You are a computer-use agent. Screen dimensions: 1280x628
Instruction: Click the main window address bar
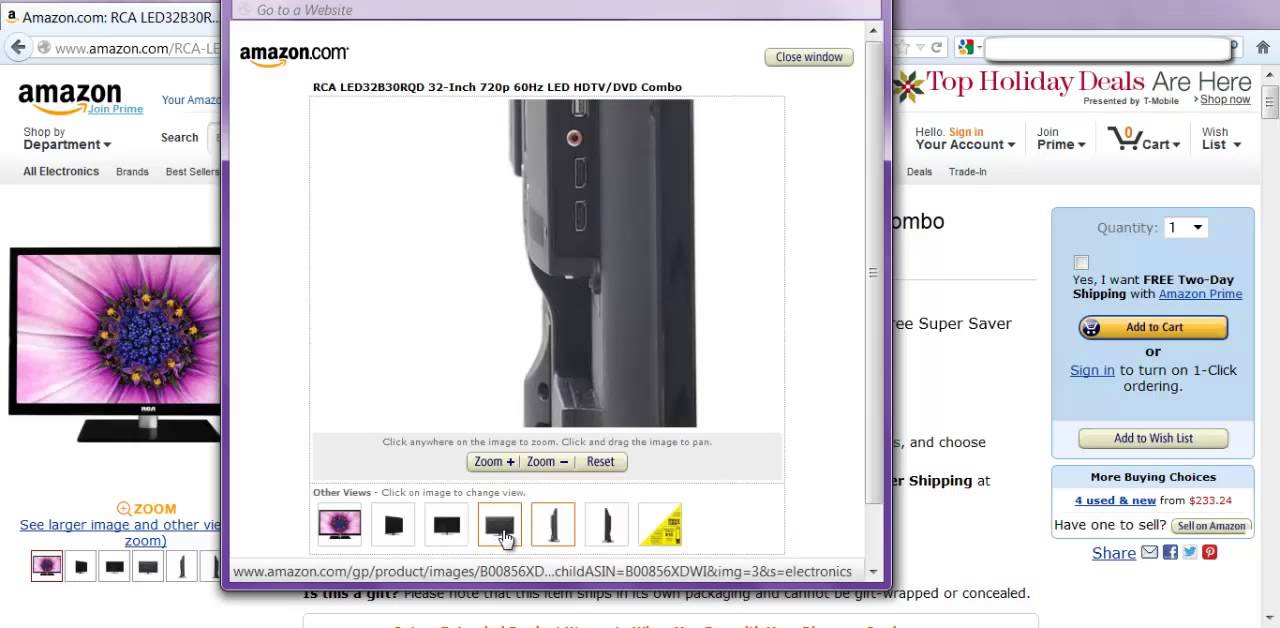(x=137, y=48)
